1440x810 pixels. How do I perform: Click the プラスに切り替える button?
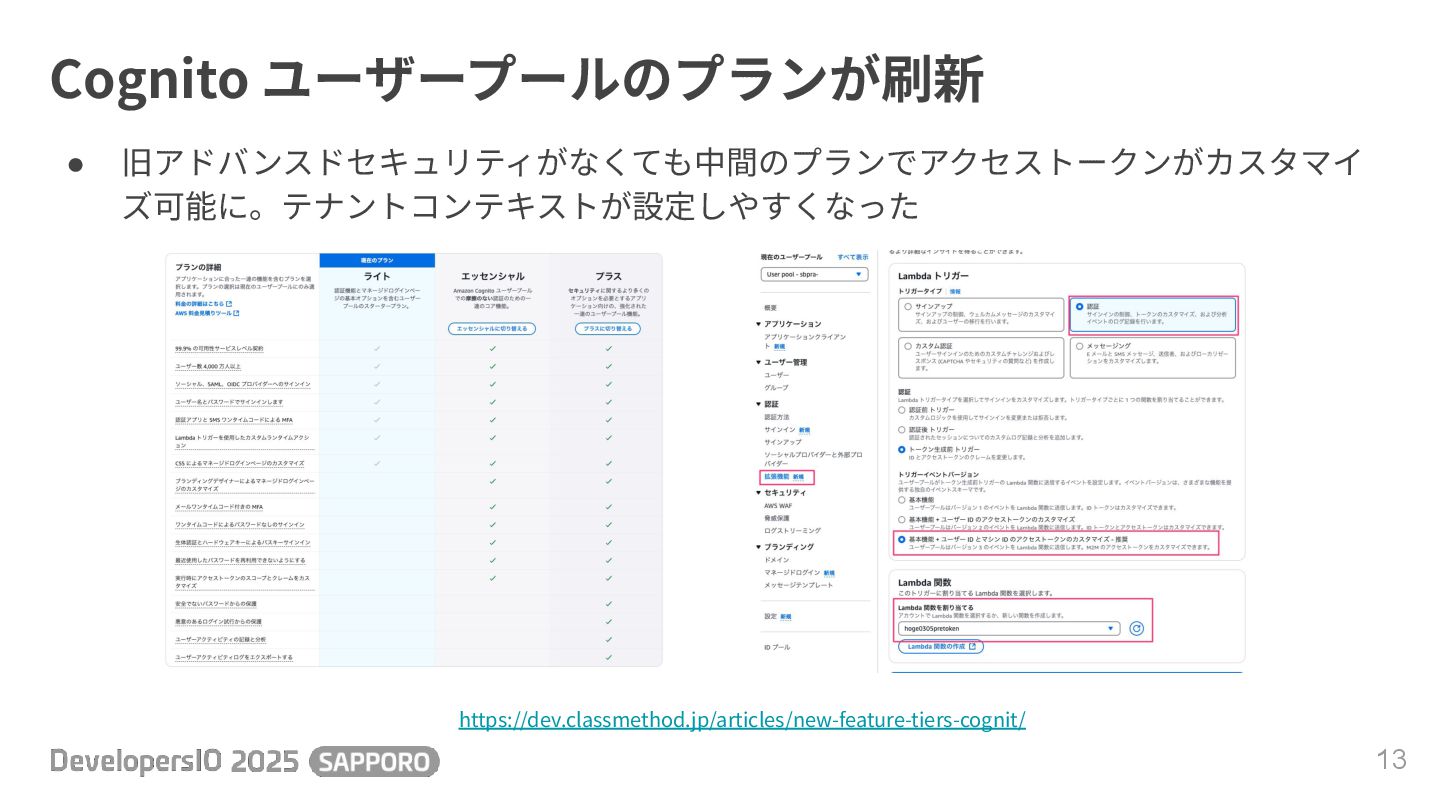608,329
